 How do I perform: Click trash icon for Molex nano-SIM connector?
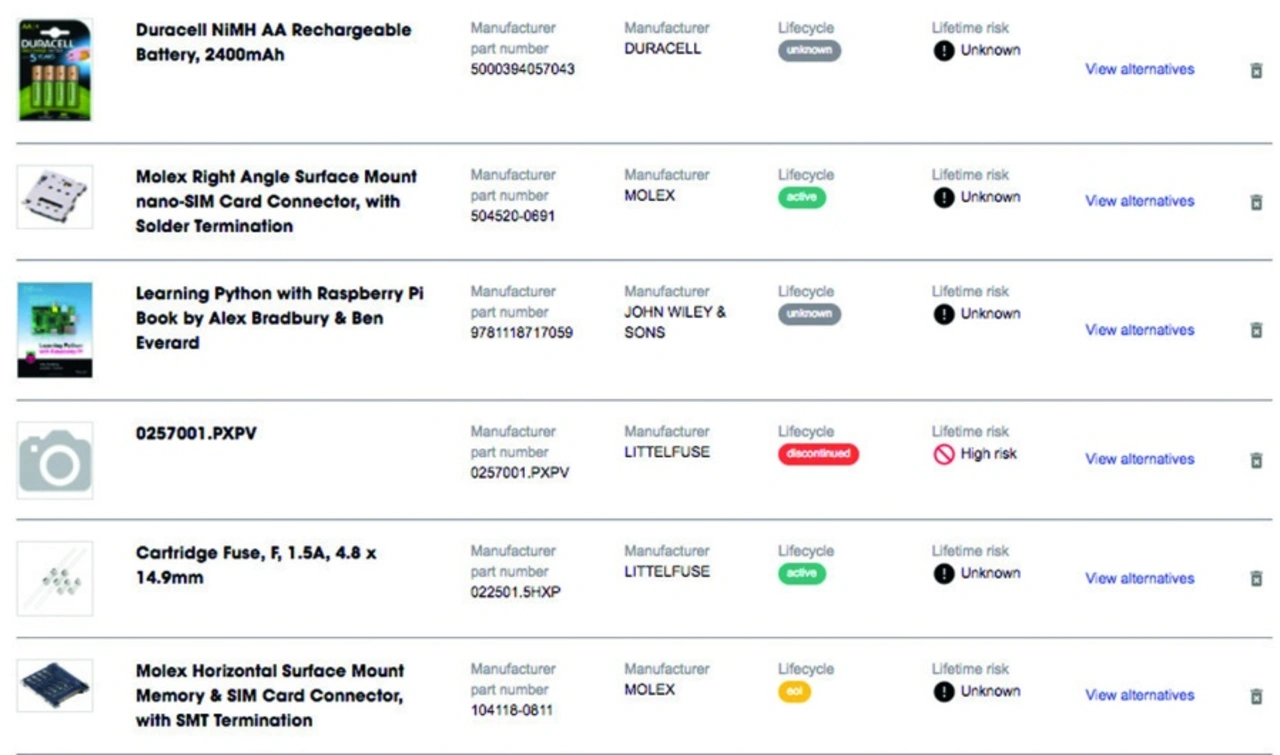pyautogui.click(x=1257, y=202)
